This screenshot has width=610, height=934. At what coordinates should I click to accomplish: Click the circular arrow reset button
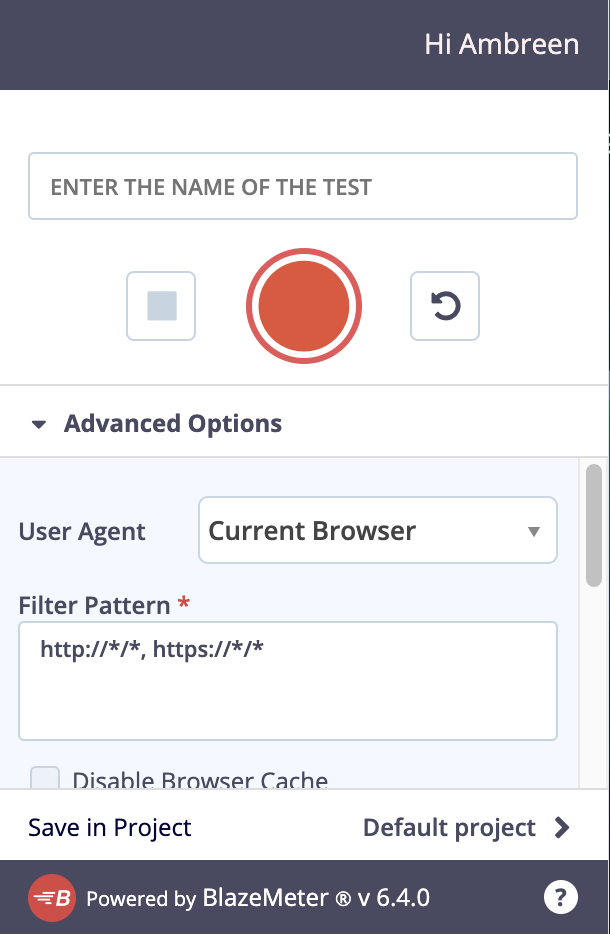point(445,306)
